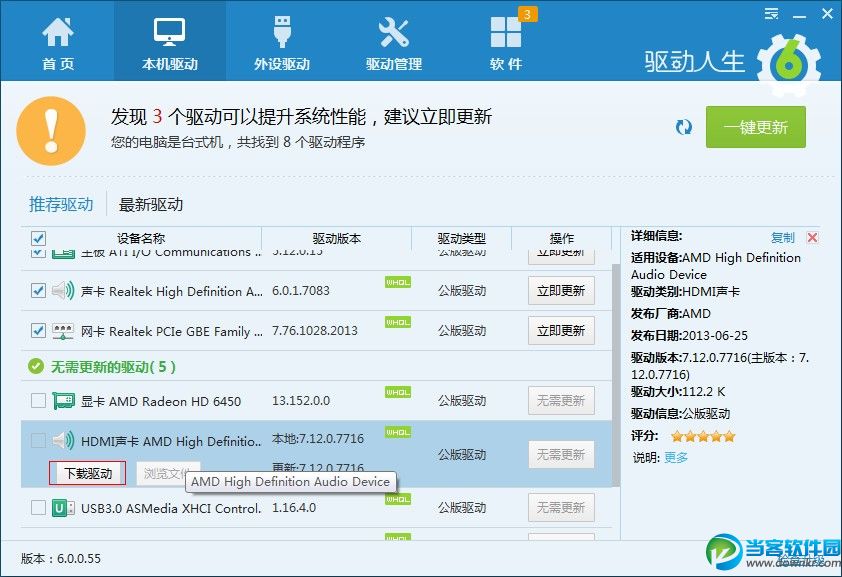Click the green check icon beside 无需更新的驱动
Screen dimensions: 842x577
point(35,367)
